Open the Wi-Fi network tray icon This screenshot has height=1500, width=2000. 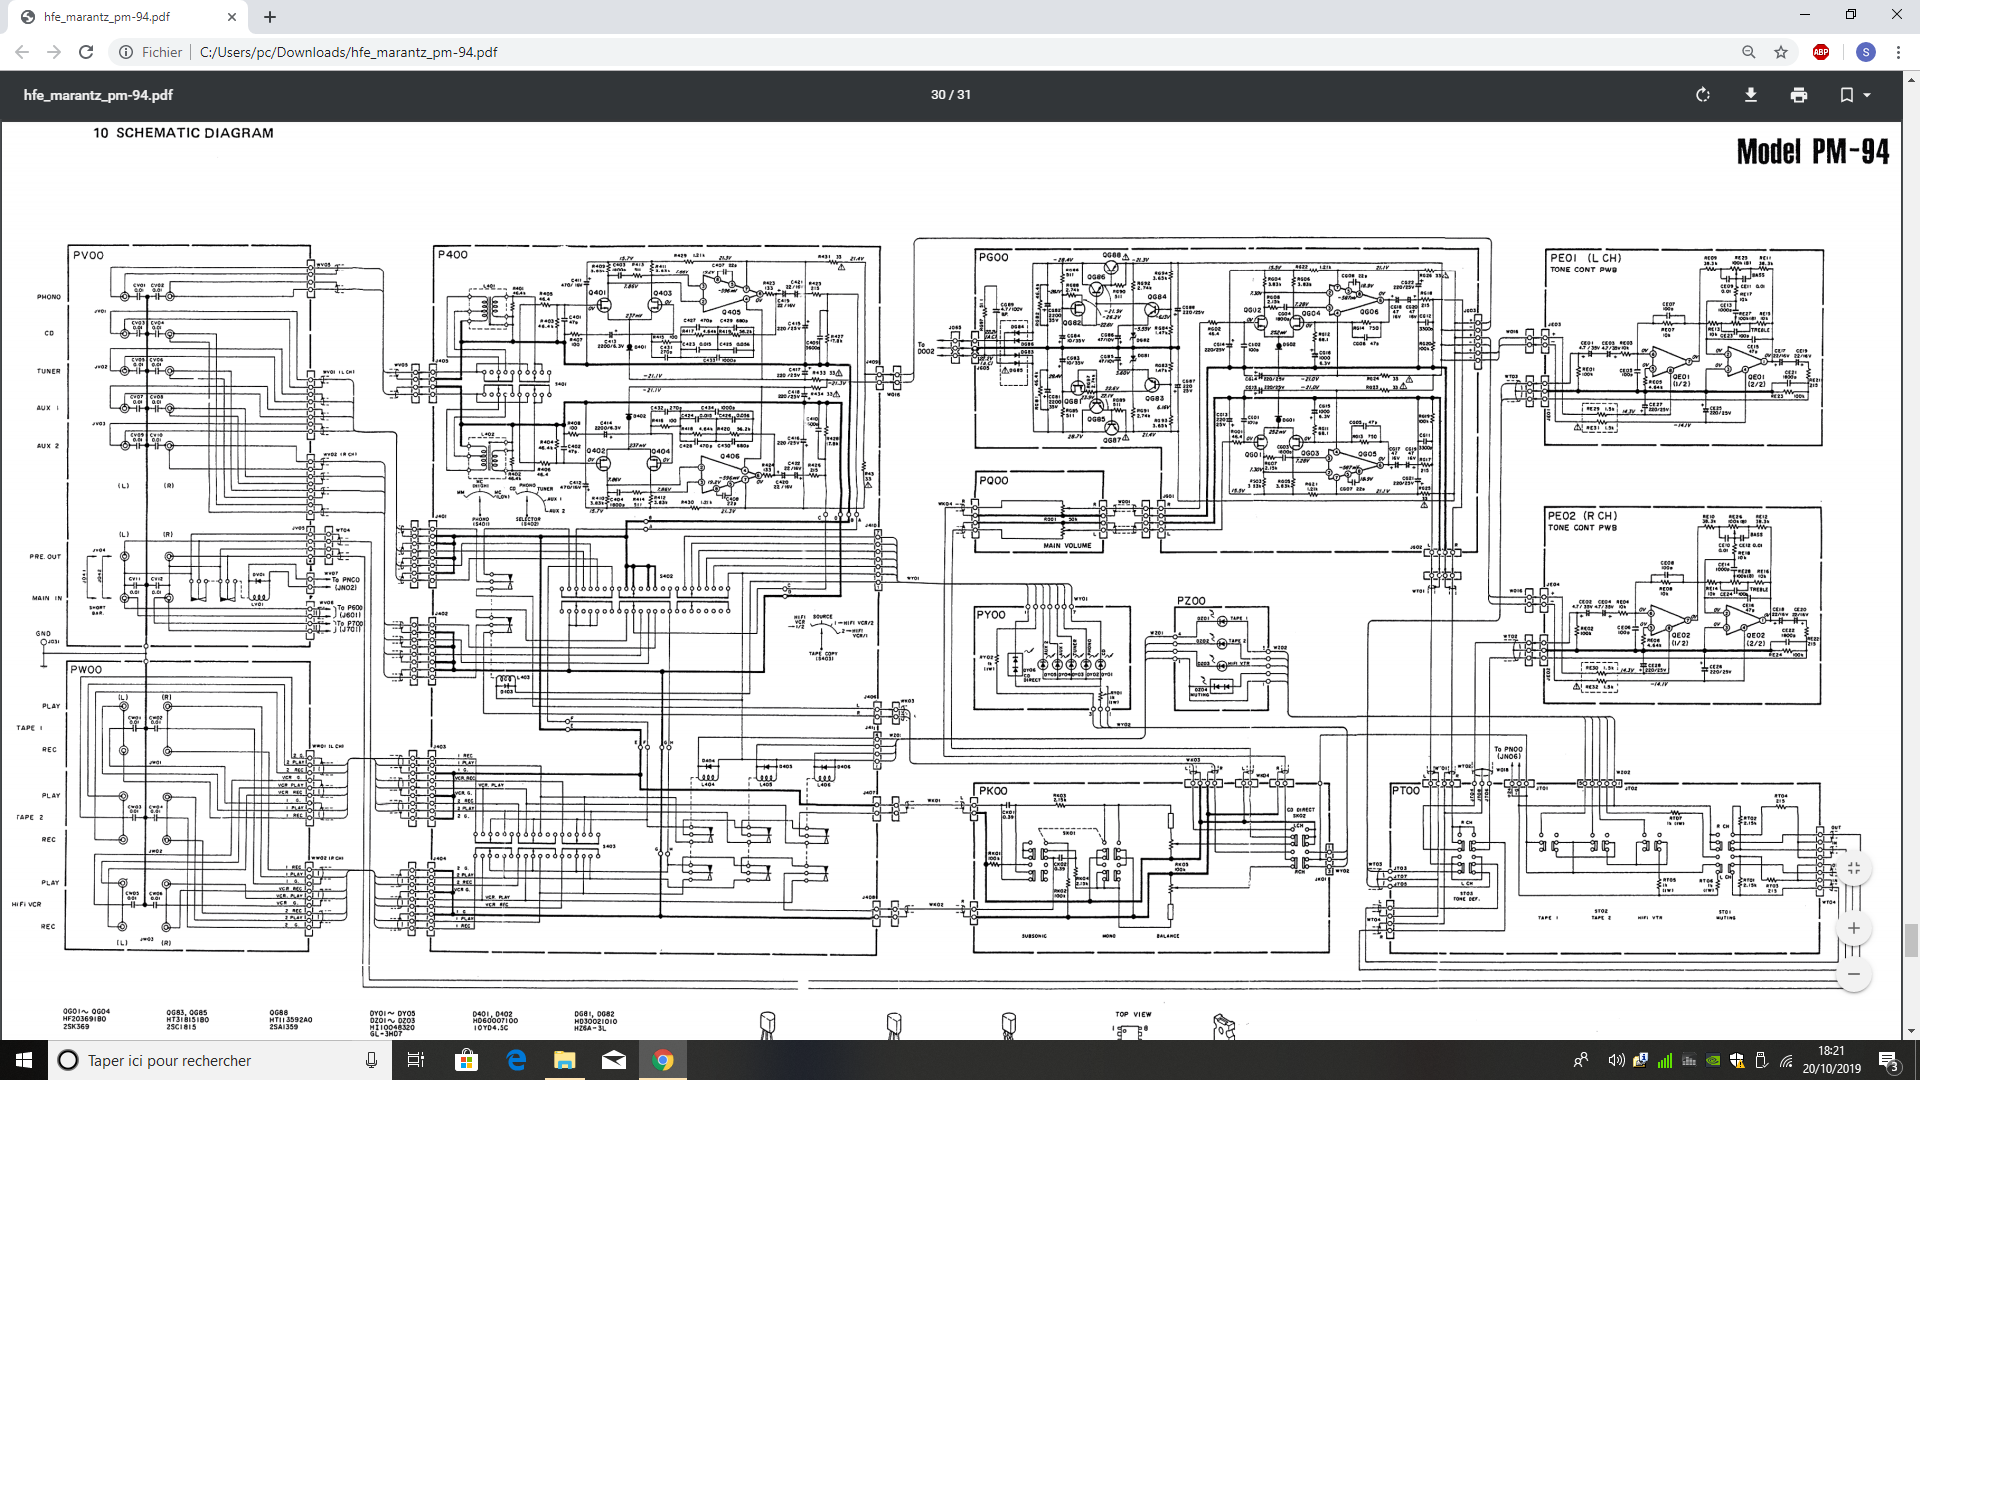pyautogui.click(x=1786, y=1060)
